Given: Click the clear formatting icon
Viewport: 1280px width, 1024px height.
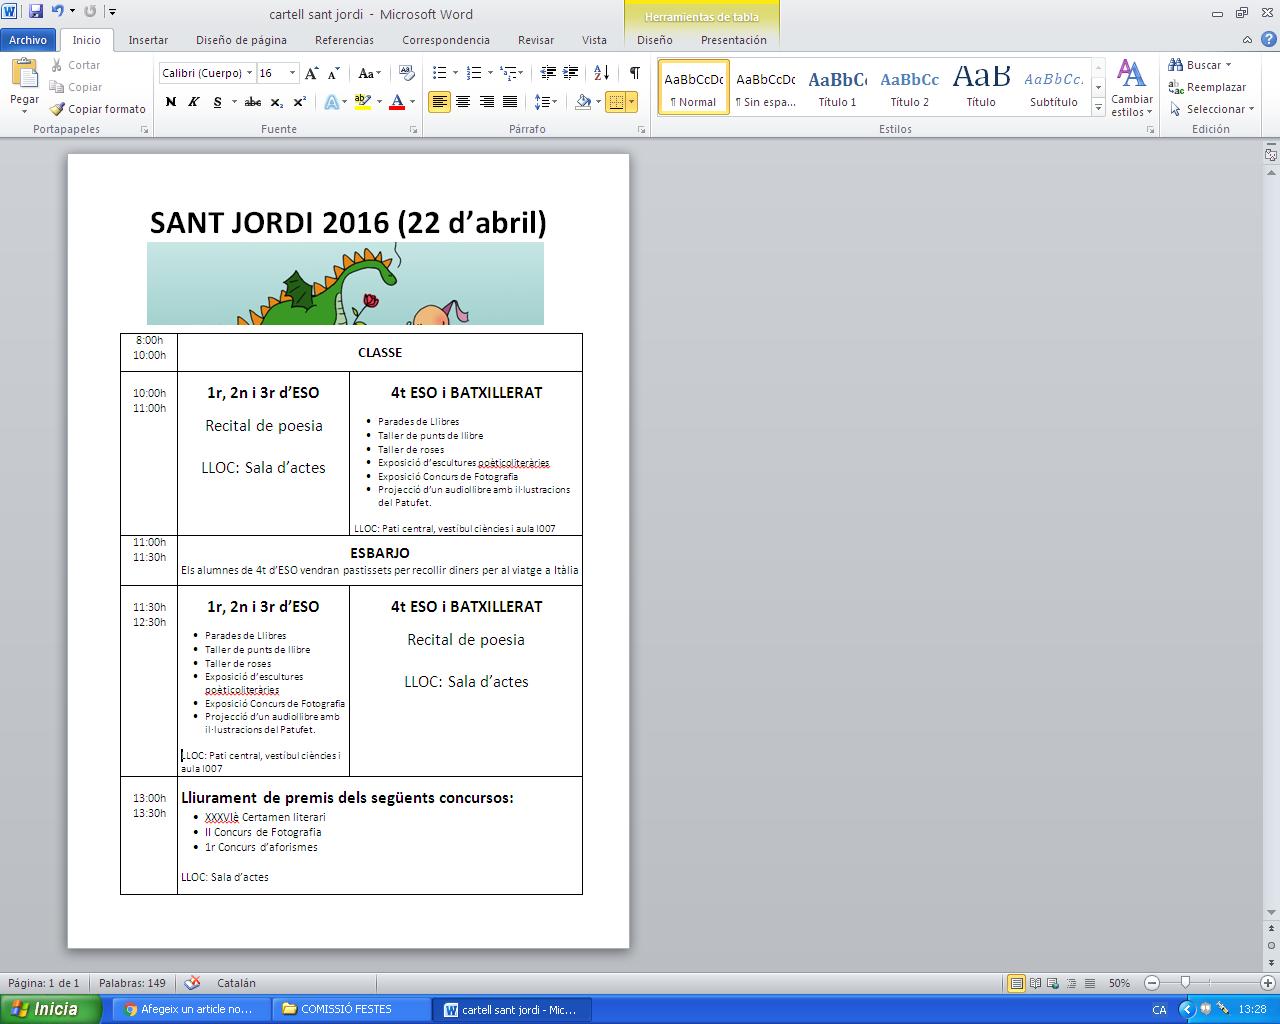Looking at the screenshot, I should pos(406,73).
